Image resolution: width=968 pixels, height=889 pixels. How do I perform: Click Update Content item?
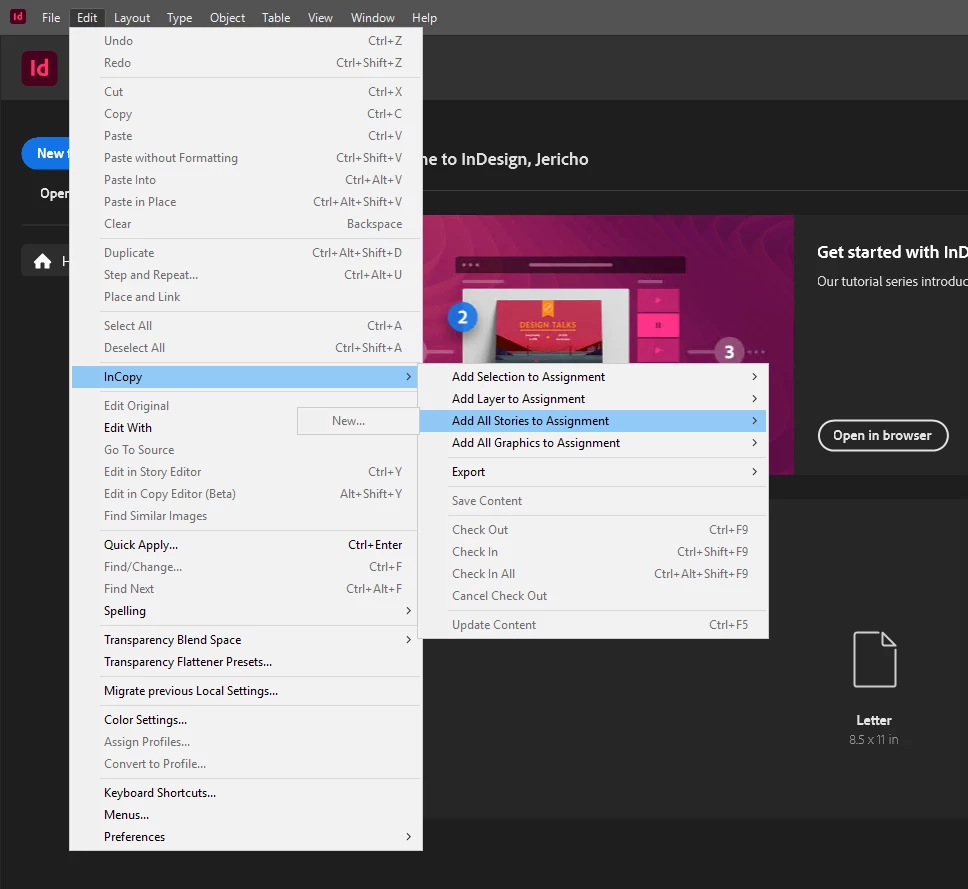[593, 625]
